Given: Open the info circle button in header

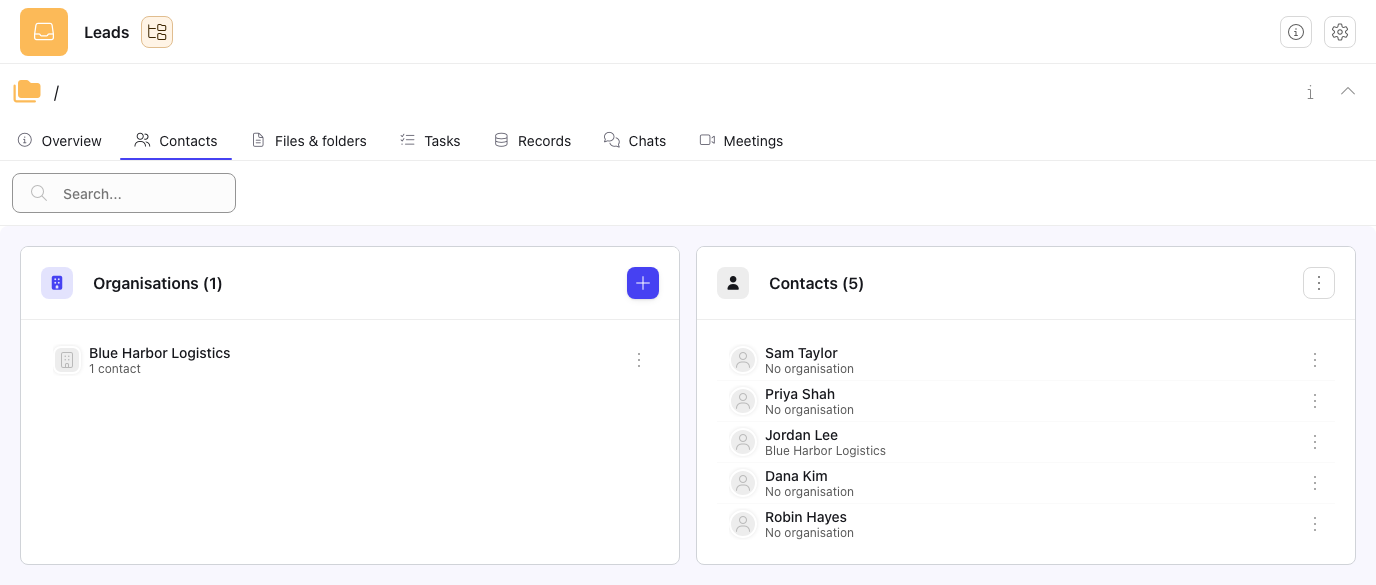Looking at the screenshot, I should [x=1296, y=32].
